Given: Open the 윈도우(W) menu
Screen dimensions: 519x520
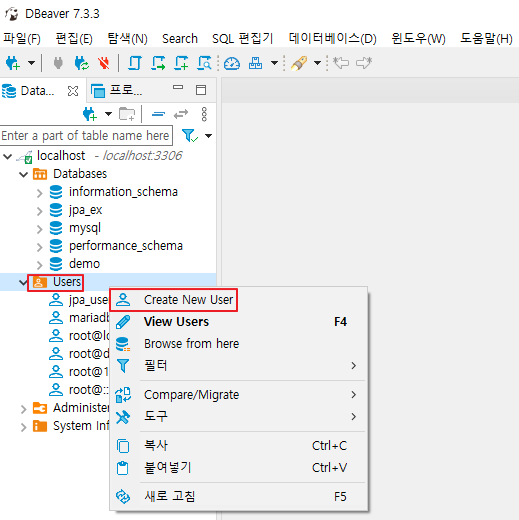Looking at the screenshot, I should tap(418, 39).
